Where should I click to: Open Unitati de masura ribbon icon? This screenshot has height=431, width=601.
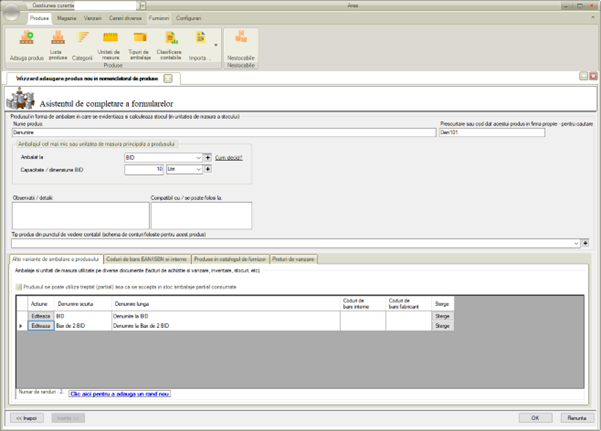pos(110,45)
